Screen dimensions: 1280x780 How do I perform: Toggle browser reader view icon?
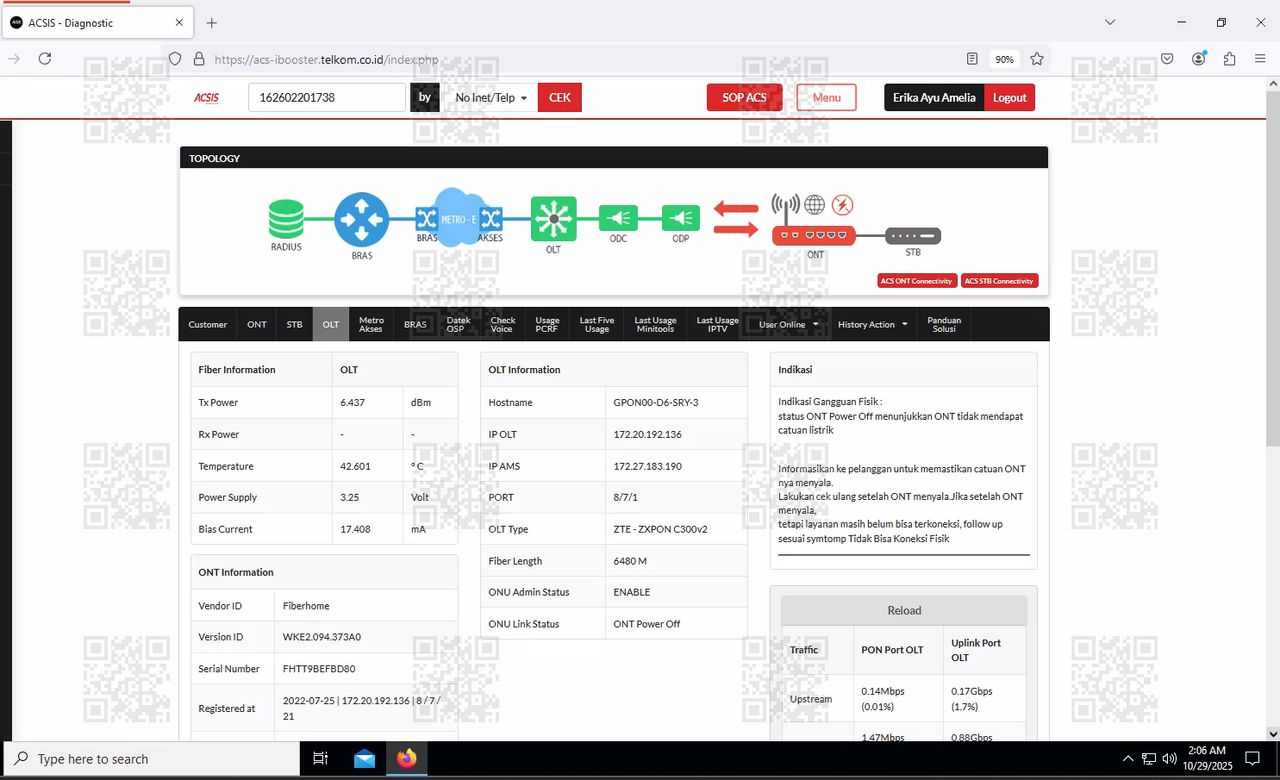click(973, 59)
